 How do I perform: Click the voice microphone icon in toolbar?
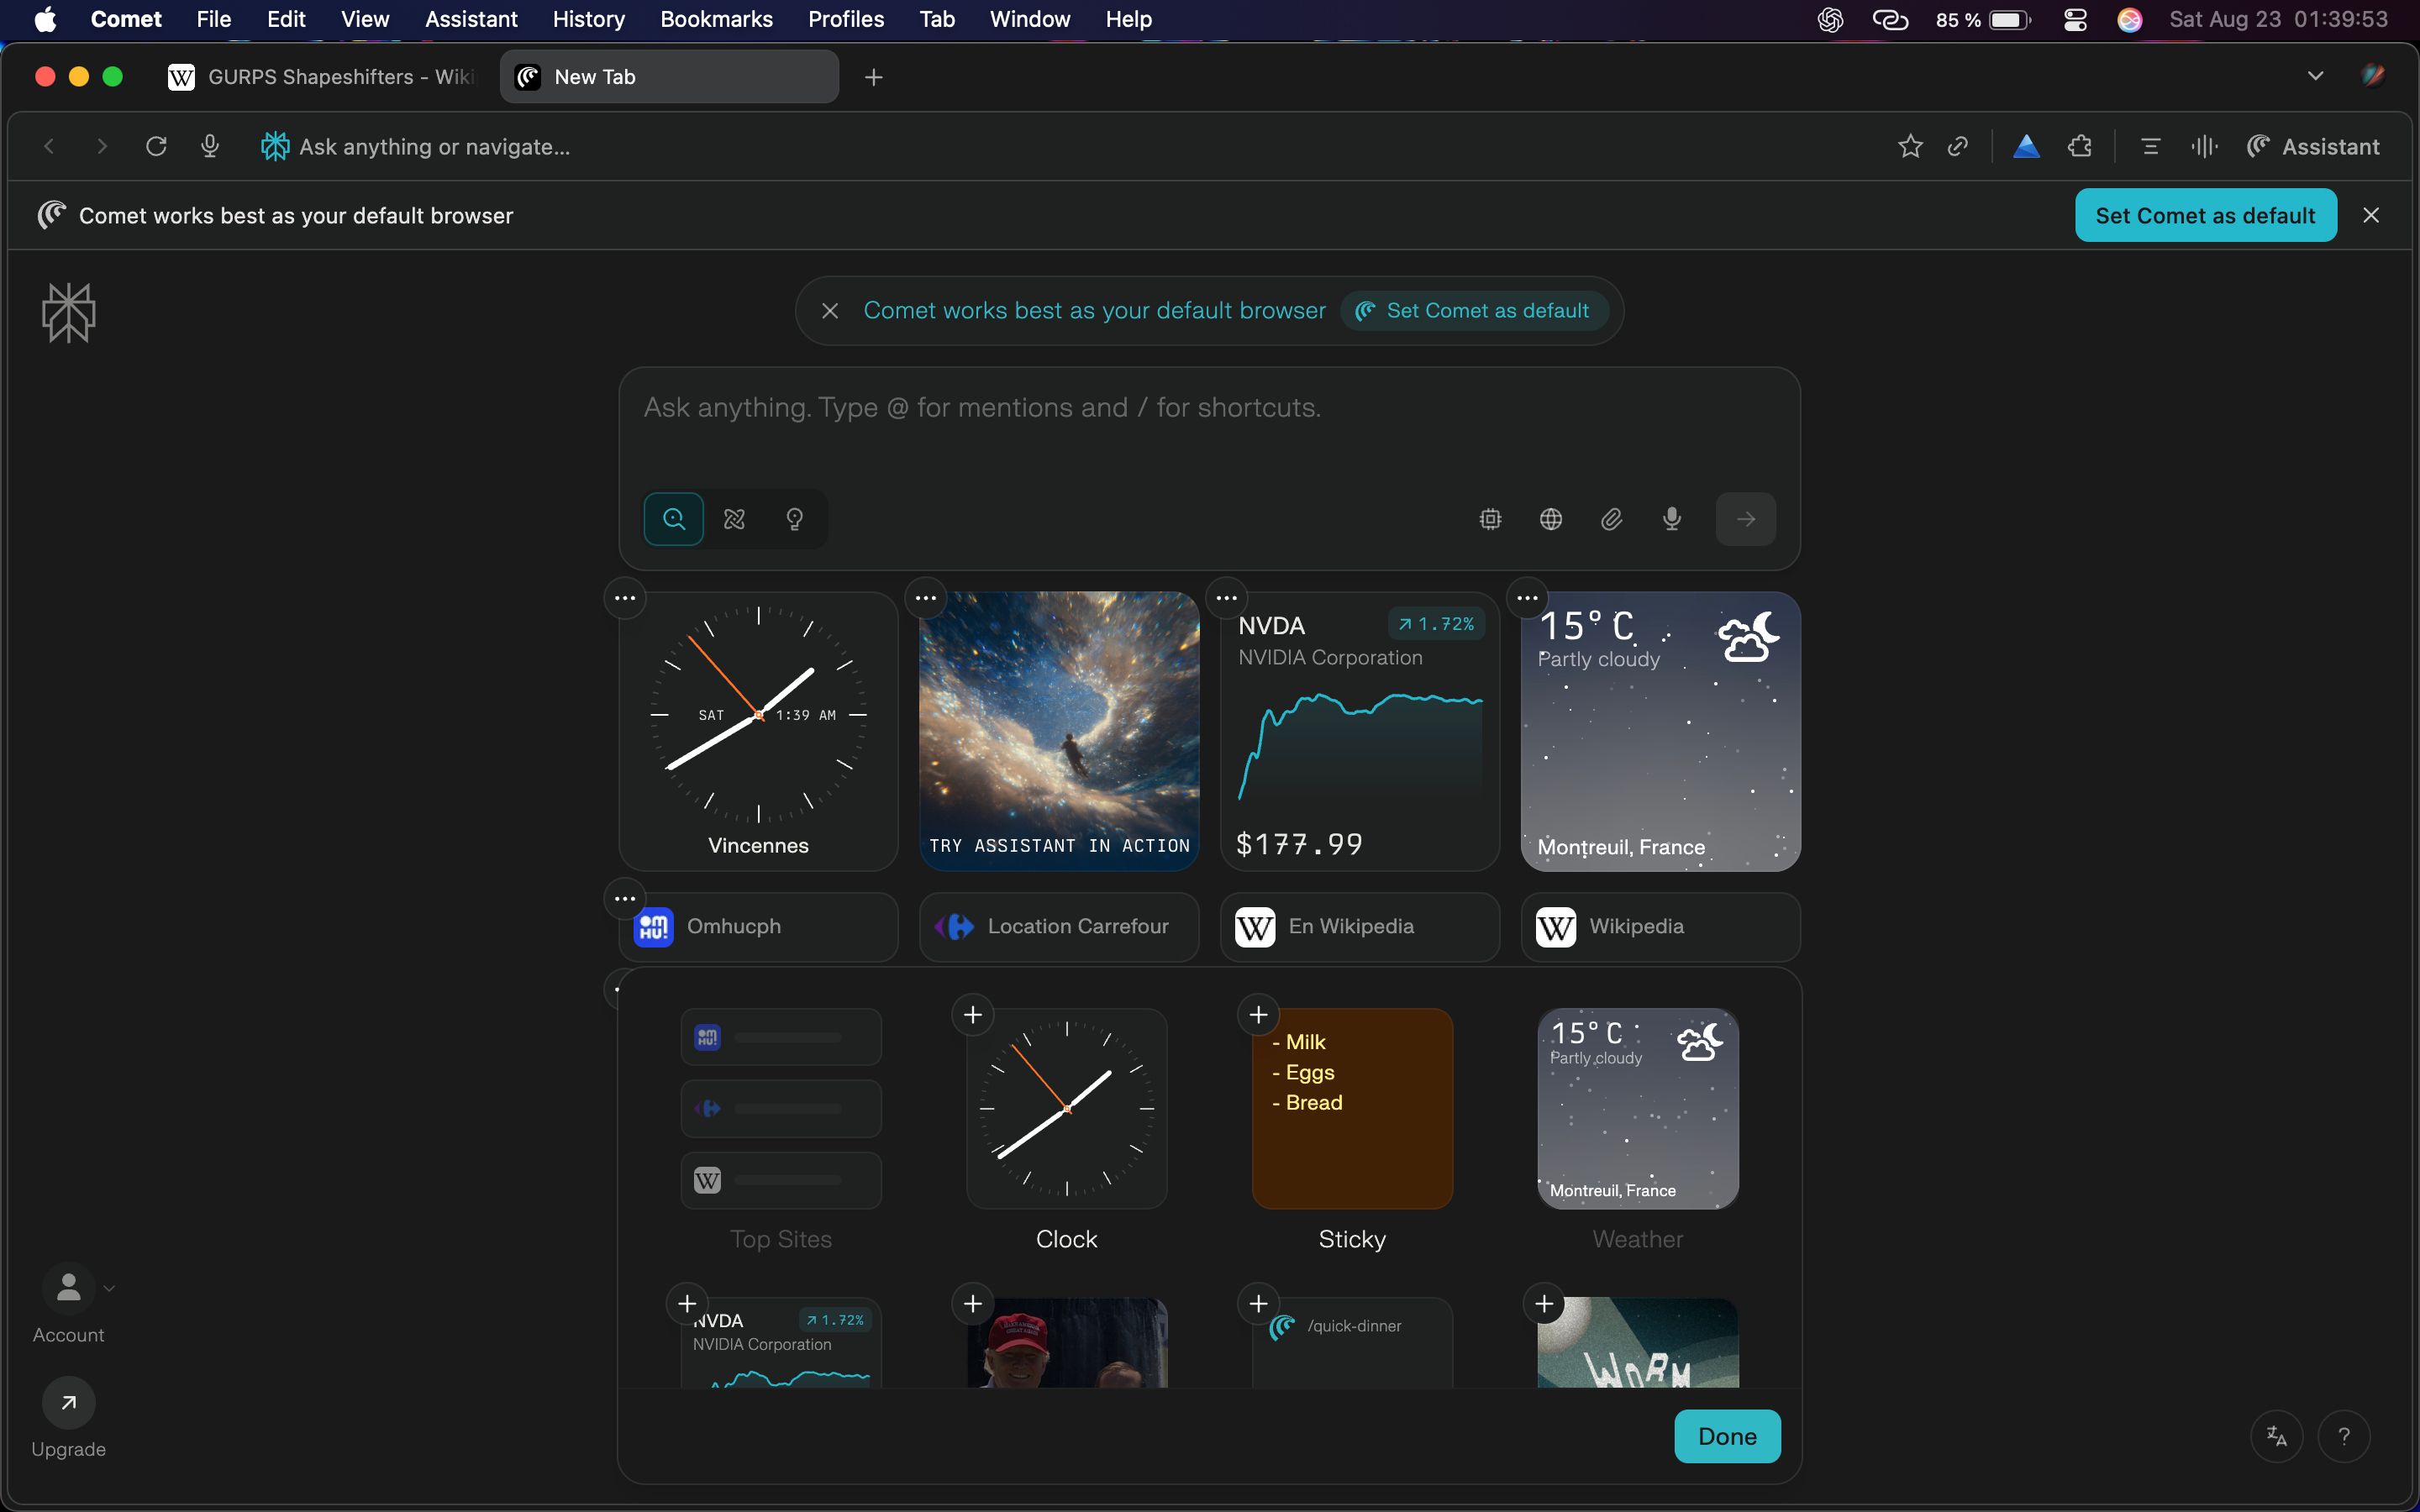(210, 147)
